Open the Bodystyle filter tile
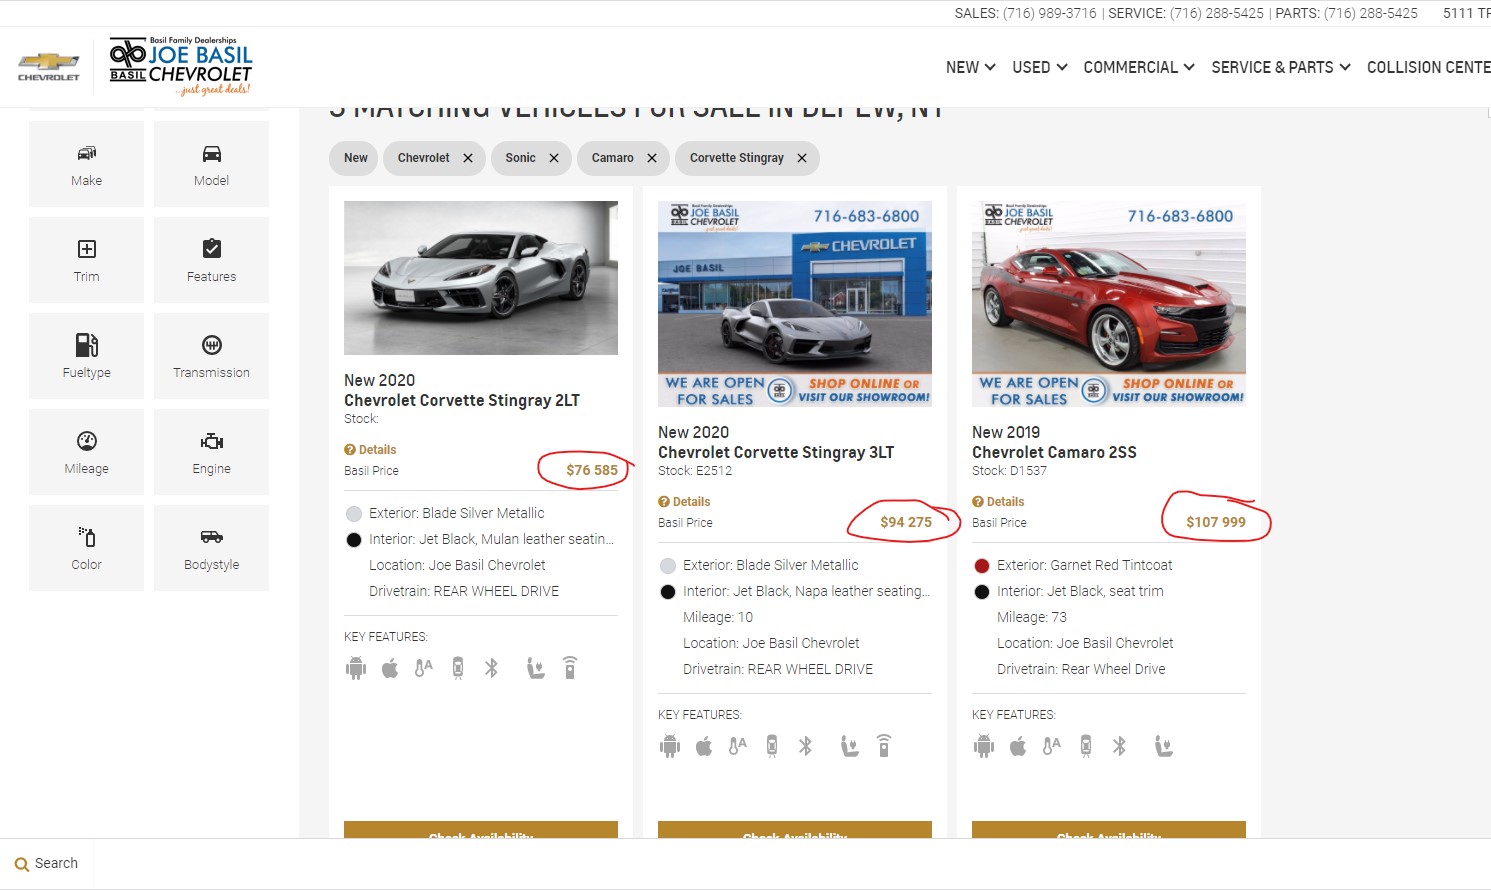 (x=211, y=548)
